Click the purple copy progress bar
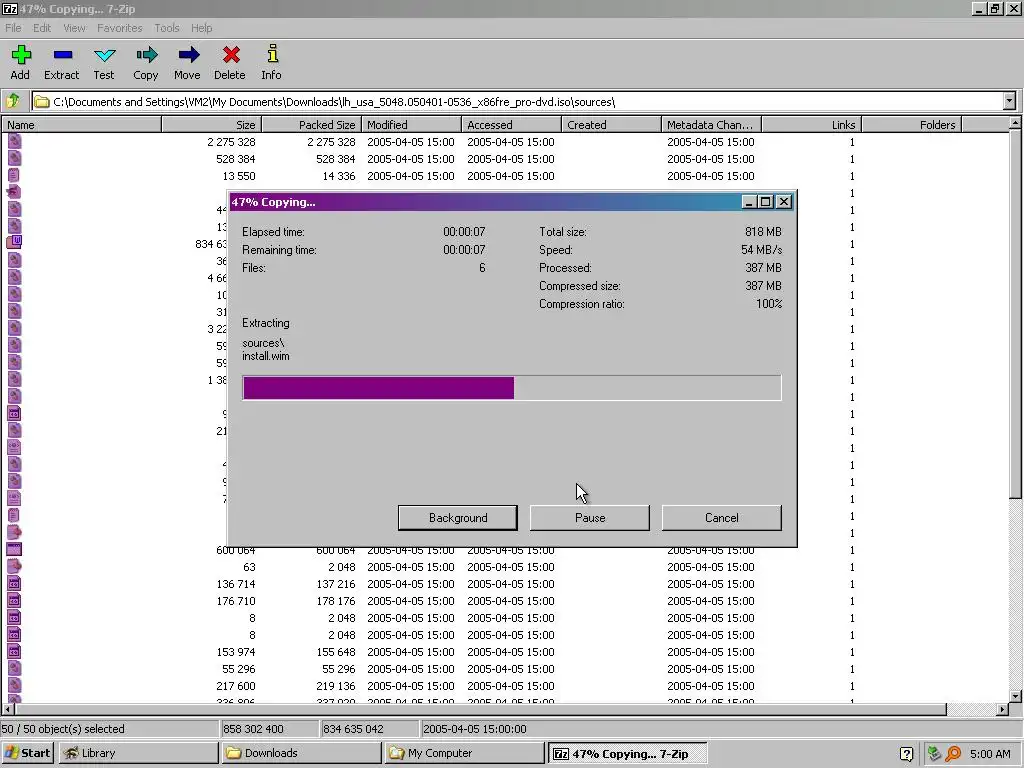 511,387
